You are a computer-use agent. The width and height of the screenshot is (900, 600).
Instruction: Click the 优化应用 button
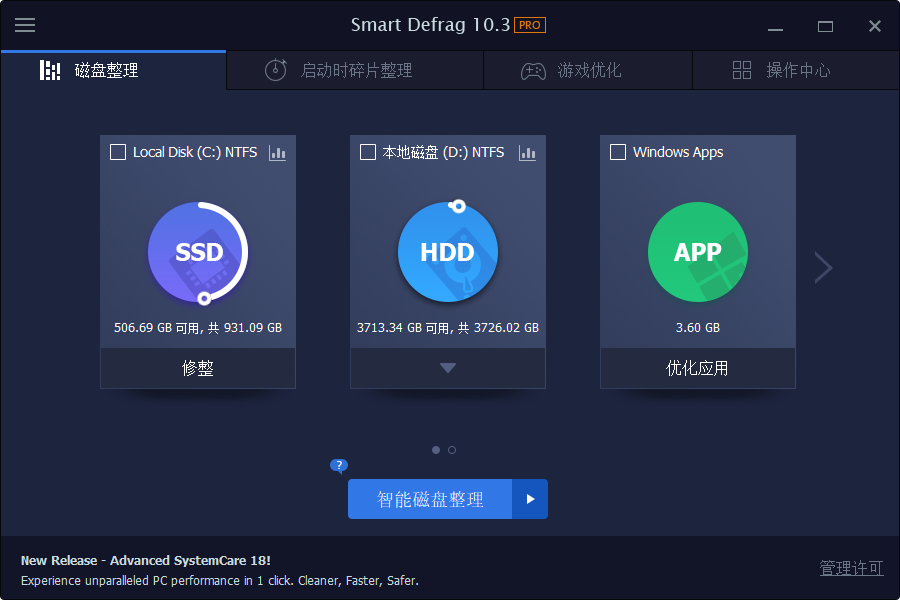click(x=697, y=368)
